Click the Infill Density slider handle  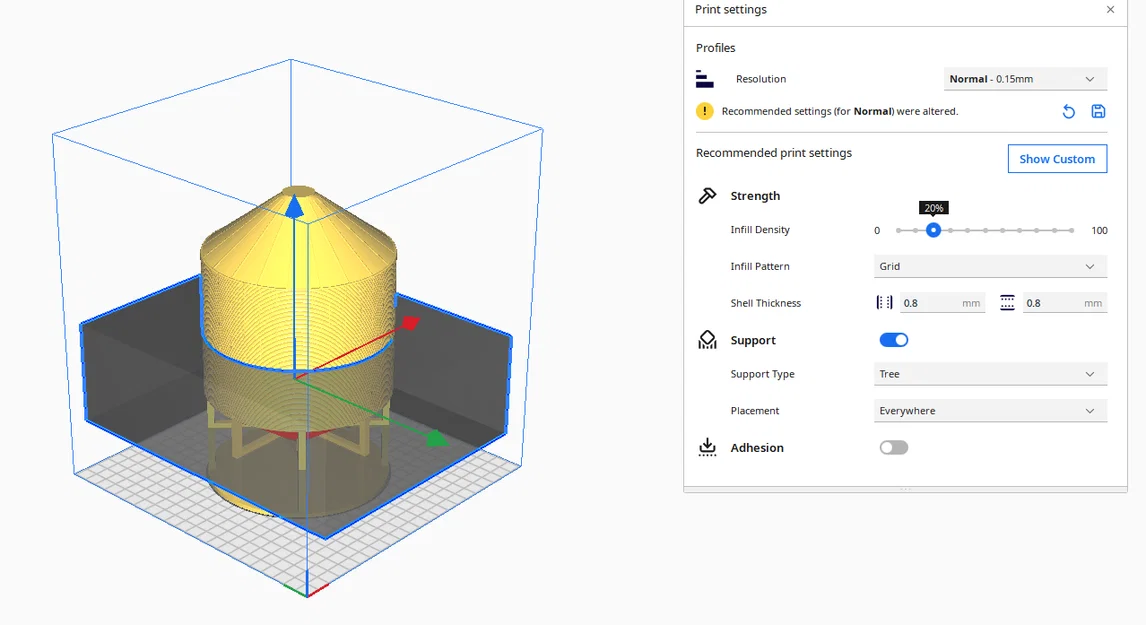[933, 230]
